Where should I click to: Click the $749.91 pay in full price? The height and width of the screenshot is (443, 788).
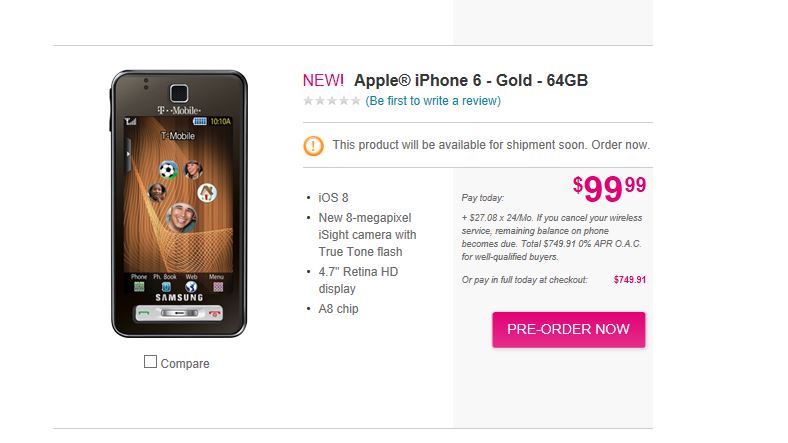click(630, 280)
